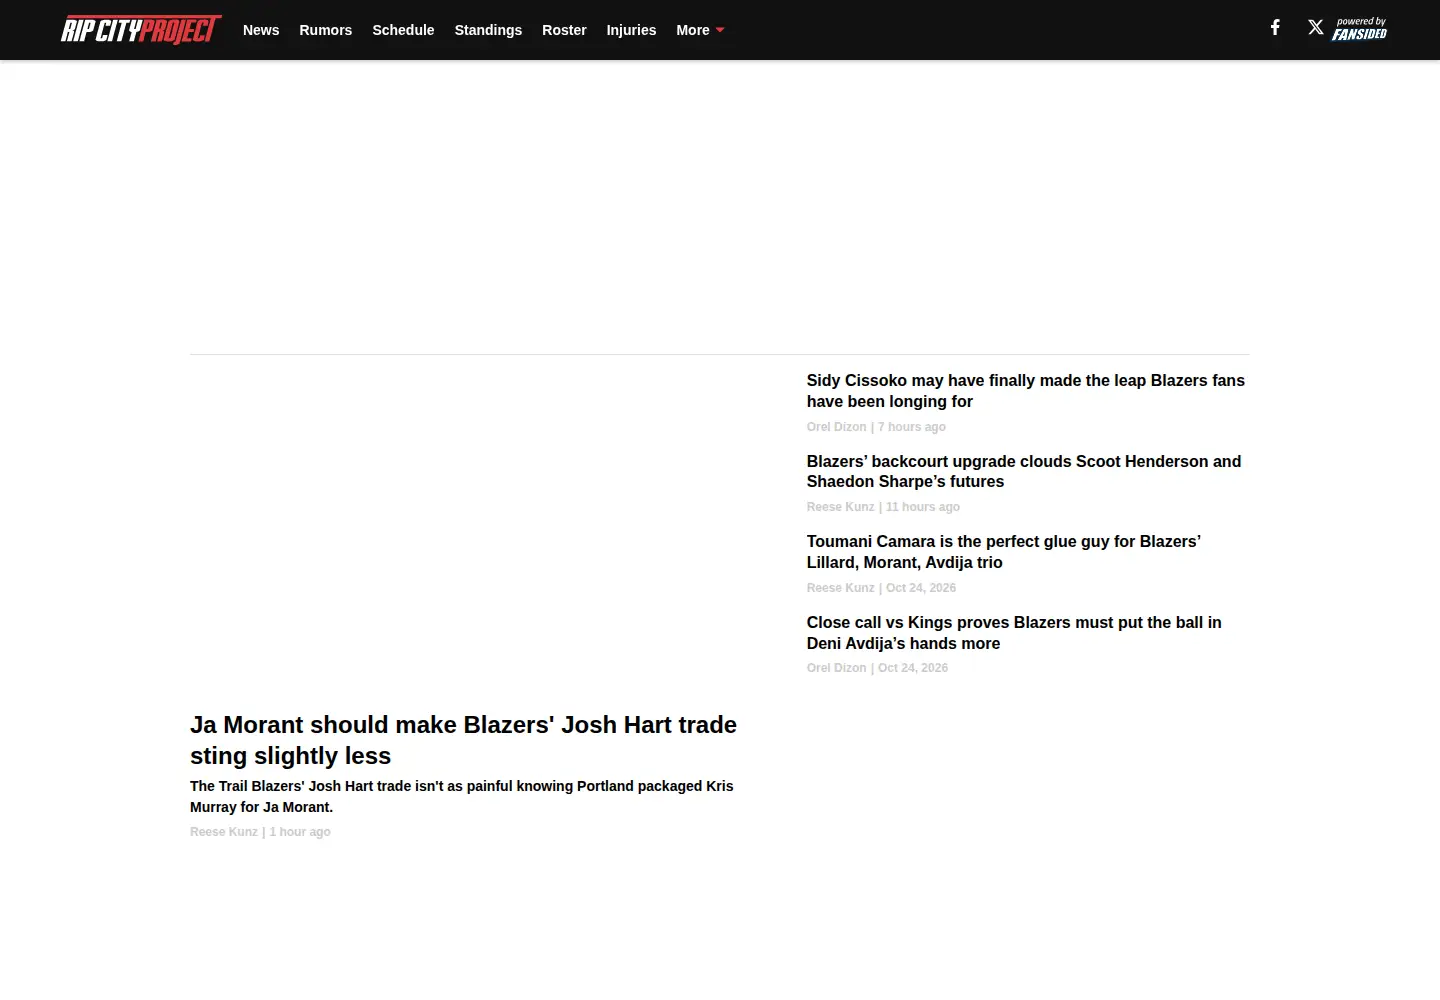
Task: Expand the More dropdown menu
Action: pos(700,30)
